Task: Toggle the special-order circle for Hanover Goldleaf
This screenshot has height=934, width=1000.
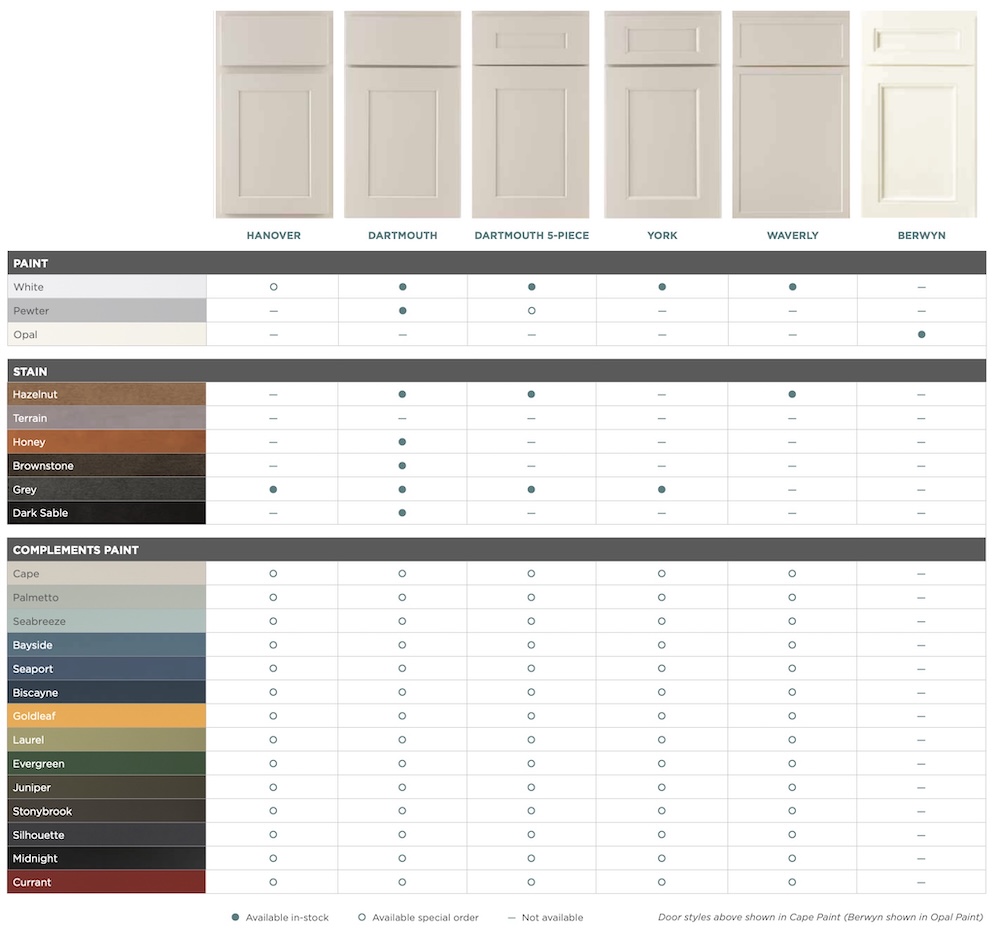Action: (273, 716)
